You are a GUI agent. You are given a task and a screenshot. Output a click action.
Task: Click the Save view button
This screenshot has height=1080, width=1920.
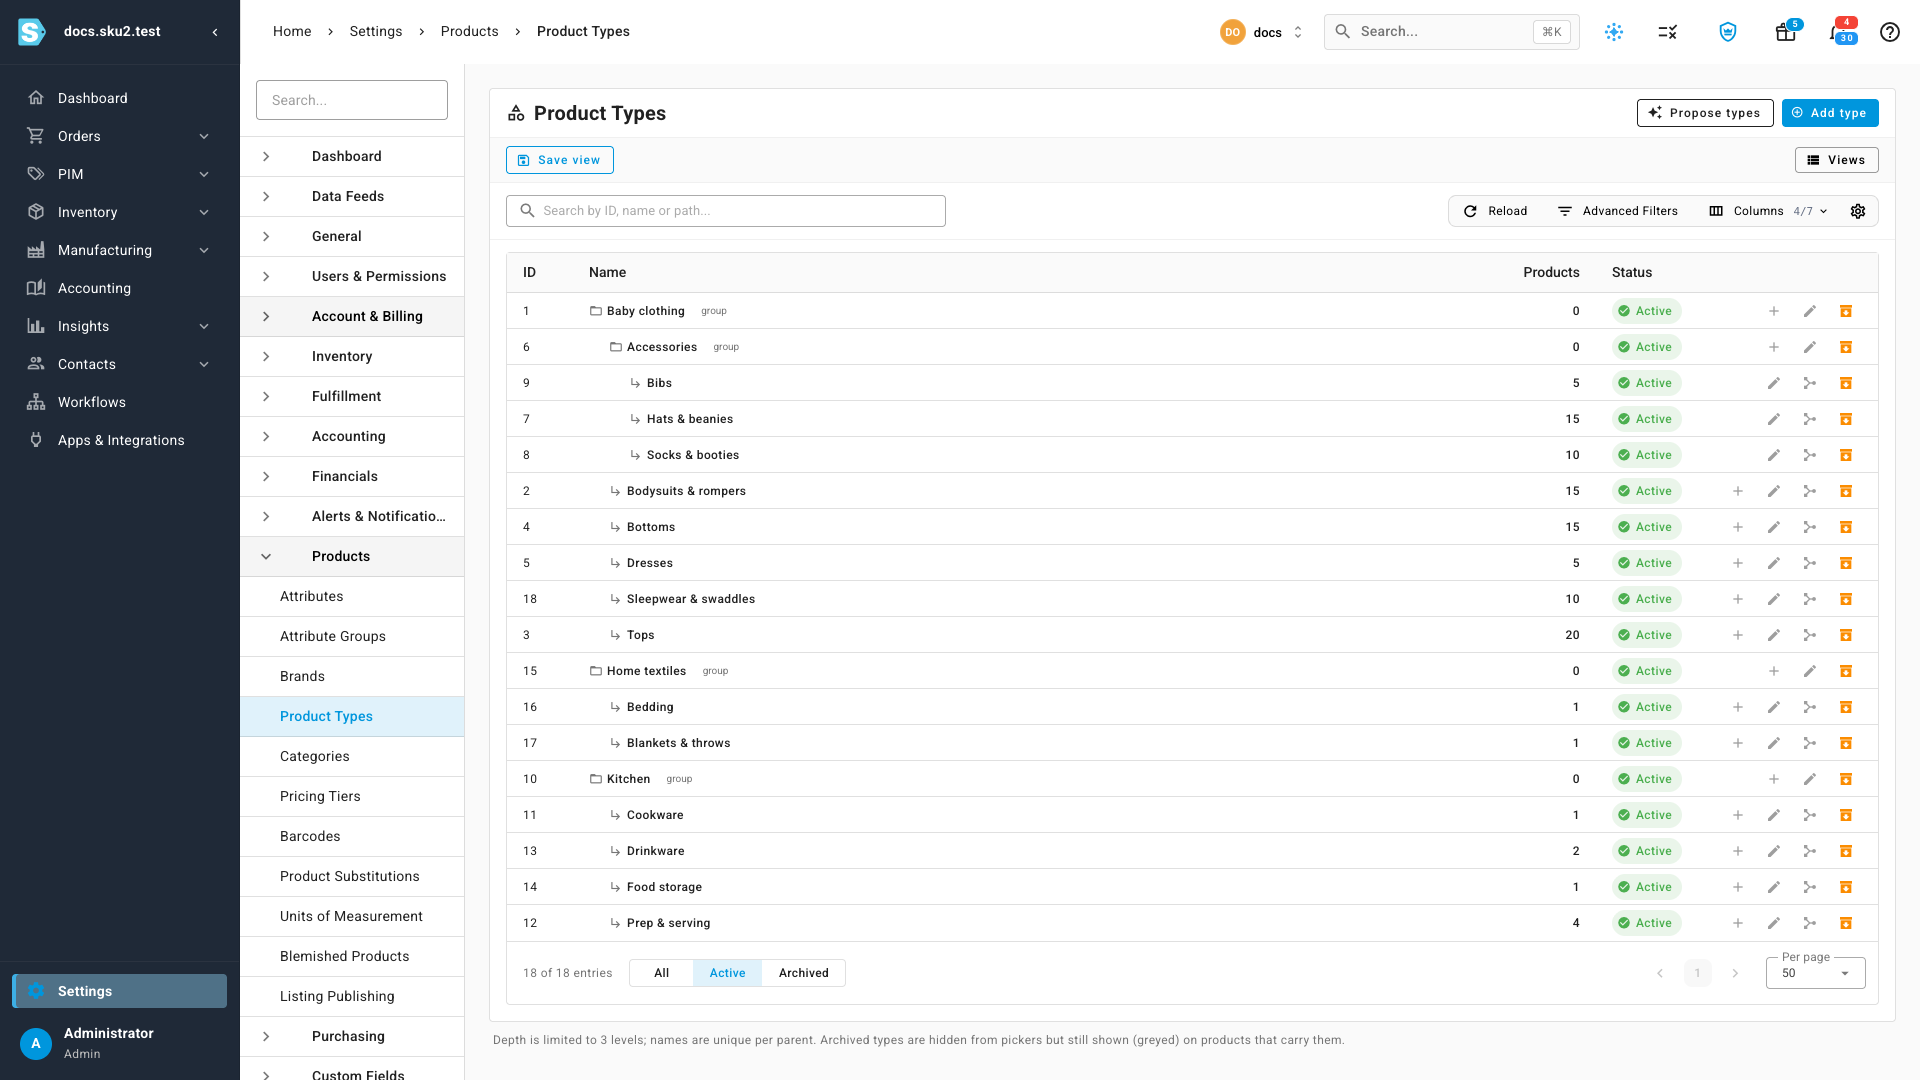(x=560, y=160)
